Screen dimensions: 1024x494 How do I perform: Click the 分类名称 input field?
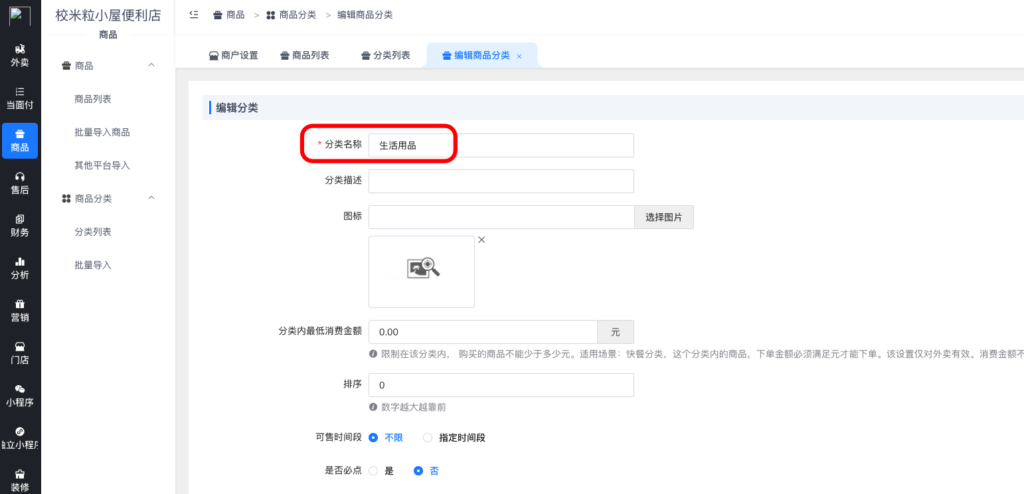coord(501,146)
